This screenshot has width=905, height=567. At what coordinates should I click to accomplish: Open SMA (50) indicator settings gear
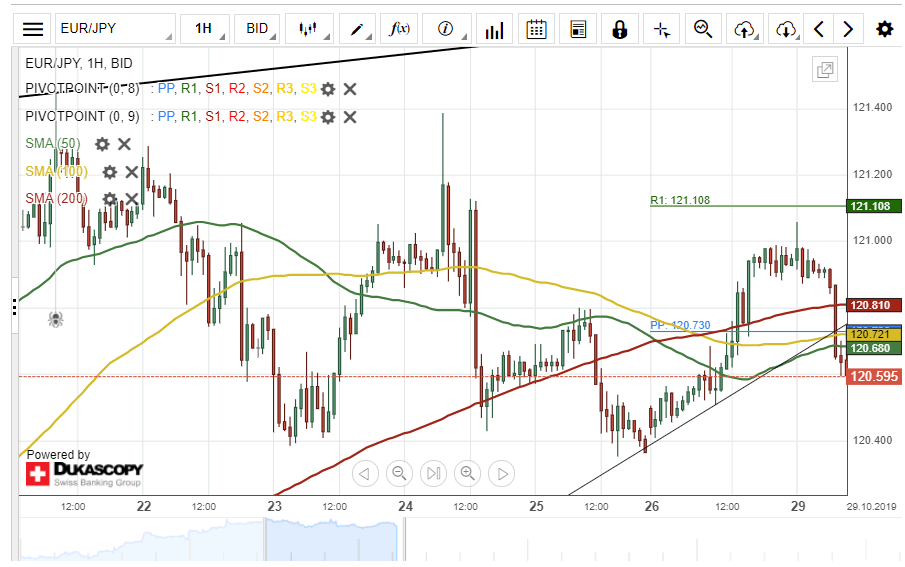click(101, 144)
